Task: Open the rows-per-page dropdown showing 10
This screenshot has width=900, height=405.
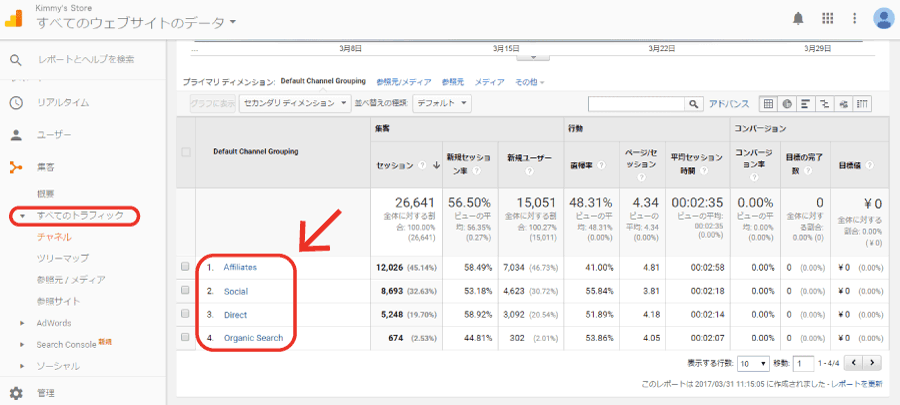Action: pos(754,363)
